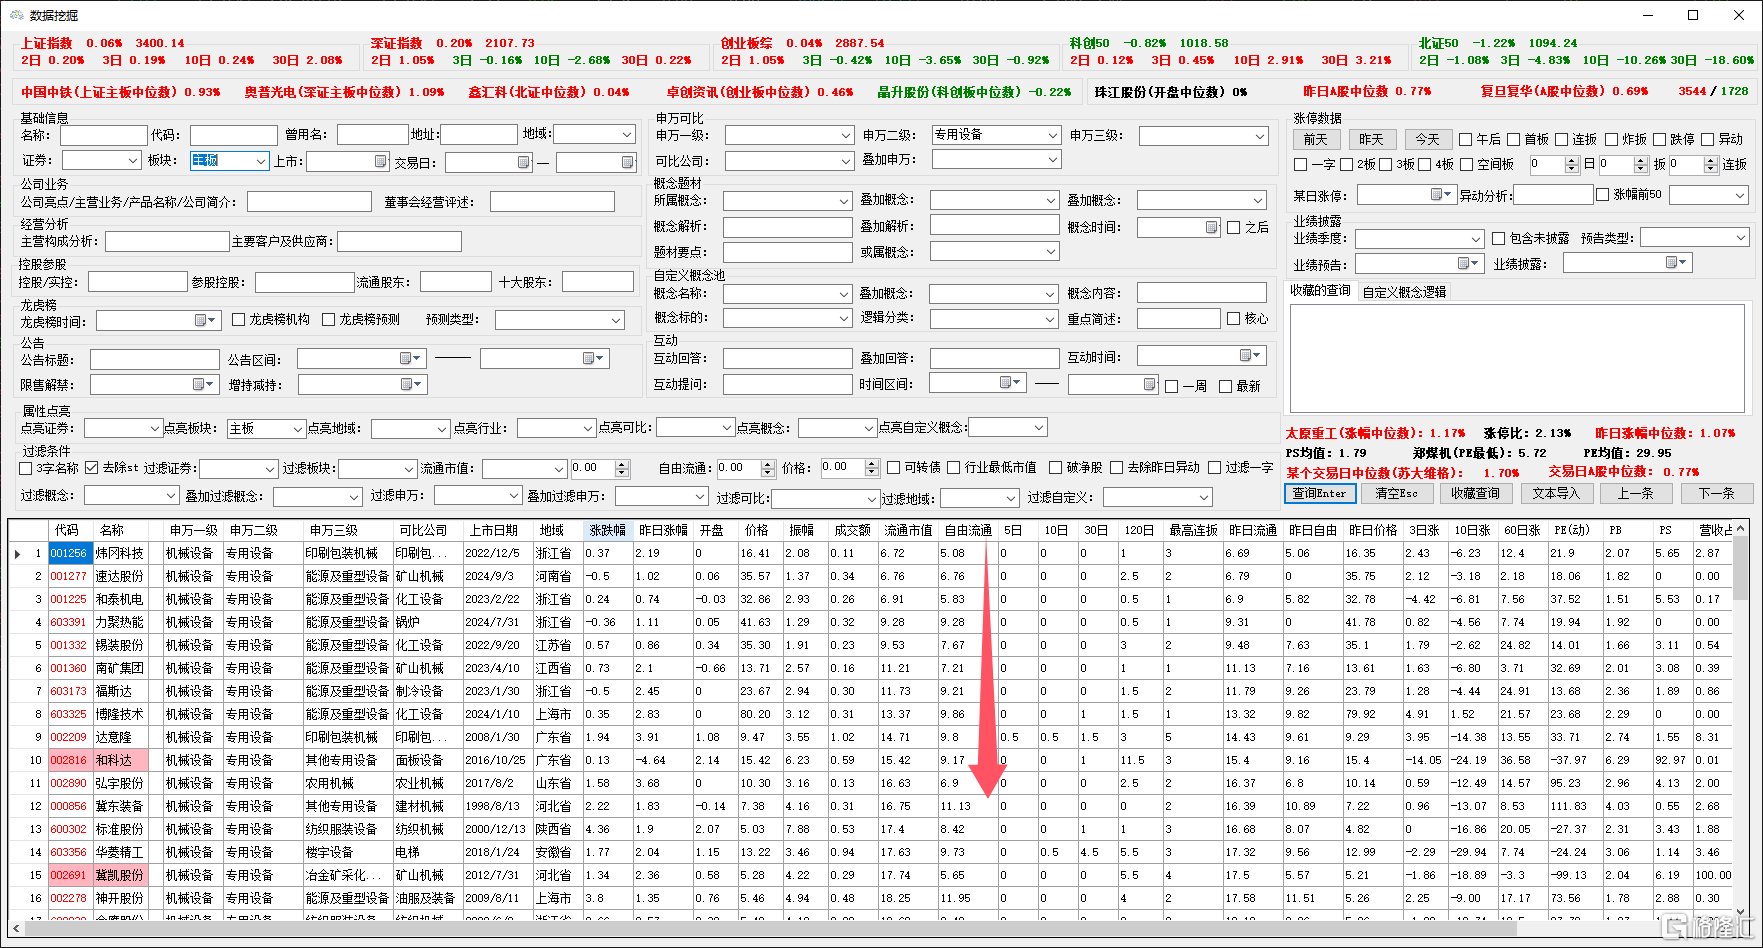Open the 所属概念 dropdown
Image resolution: width=1763 pixels, height=948 pixels.
tap(844, 201)
